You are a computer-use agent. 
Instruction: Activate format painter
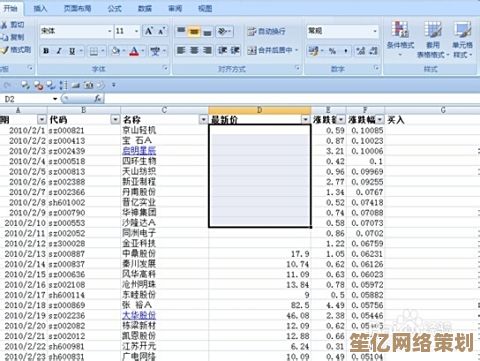[x=16, y=50]
